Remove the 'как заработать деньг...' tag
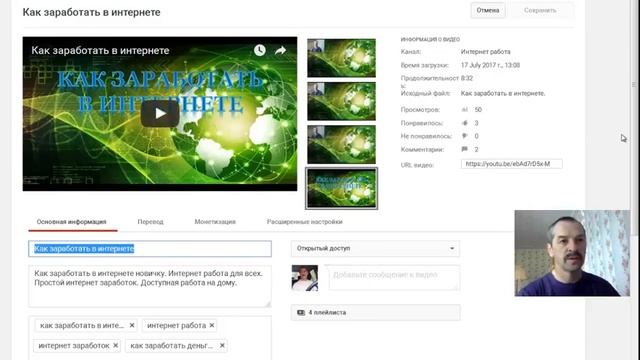Image resolution: width=640 pixels, height=360 pixels. pos(222,345)
